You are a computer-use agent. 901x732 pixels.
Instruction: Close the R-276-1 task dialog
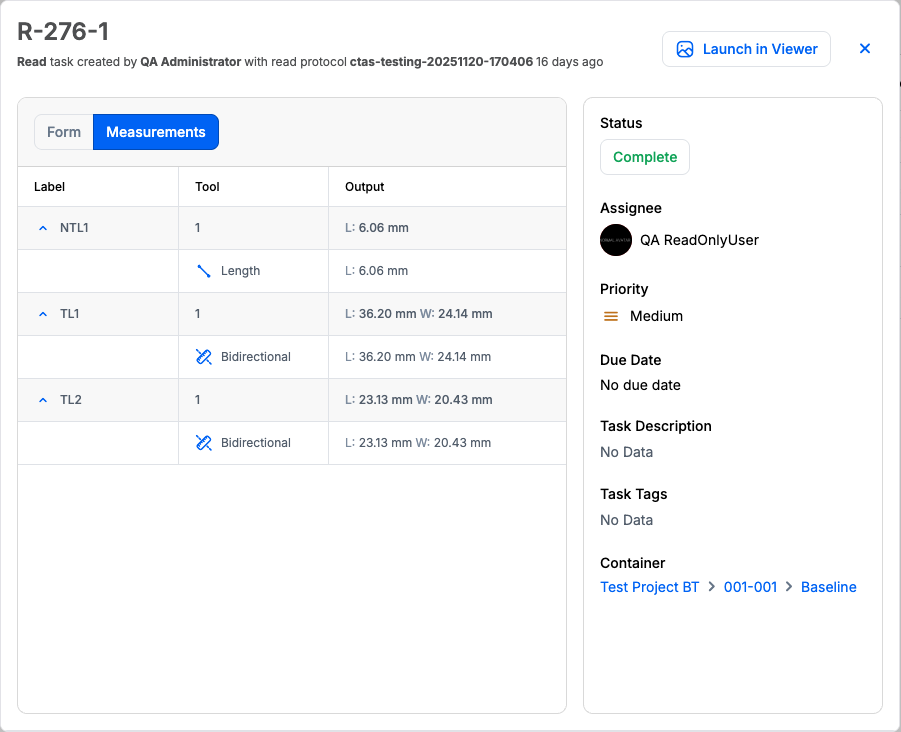(865, 49)
